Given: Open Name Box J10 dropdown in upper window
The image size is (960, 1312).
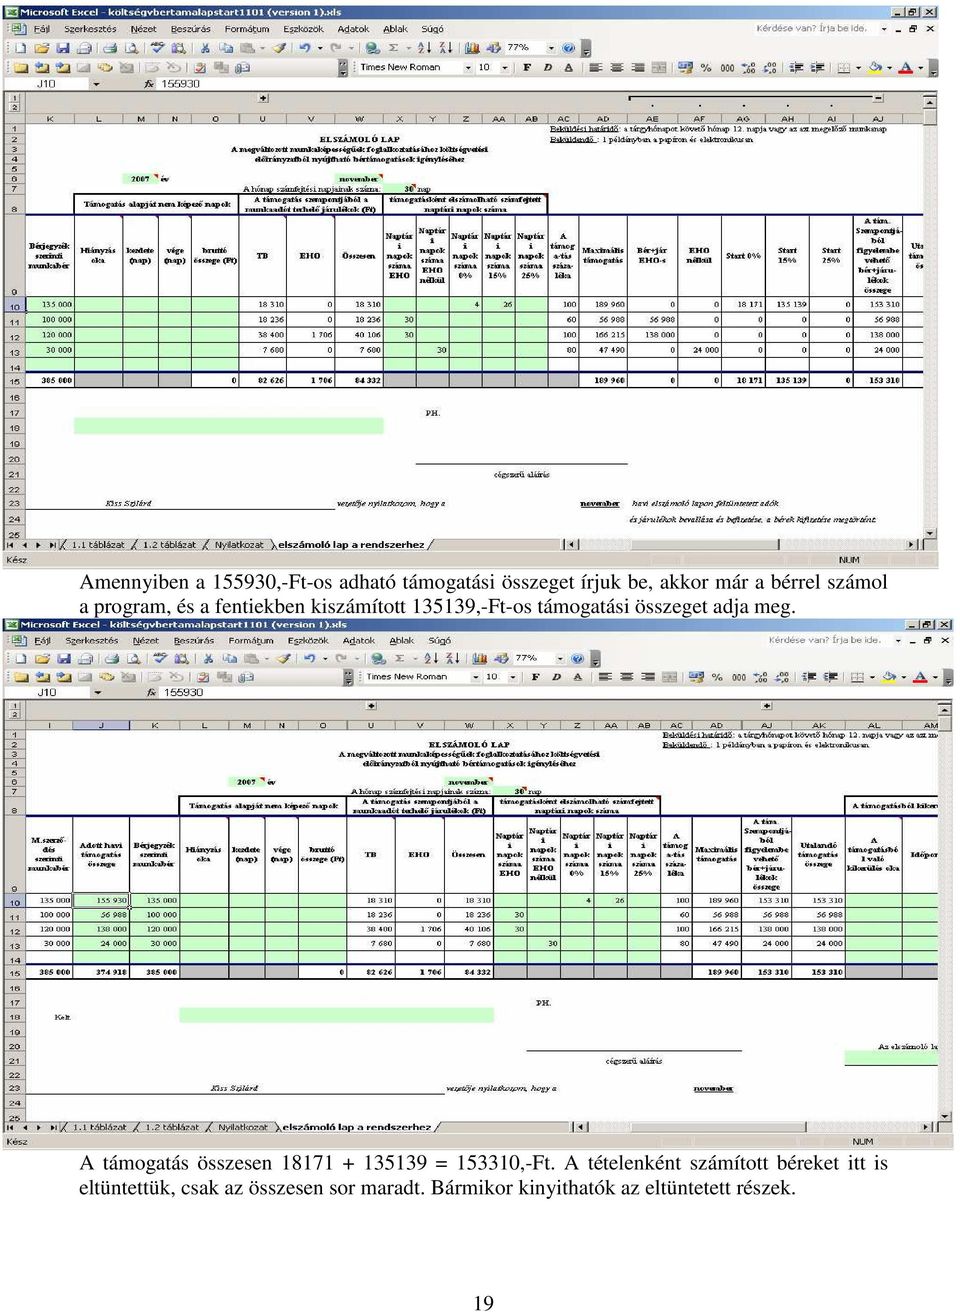Looking at the screenshot, I should click(x=97, y=84).
